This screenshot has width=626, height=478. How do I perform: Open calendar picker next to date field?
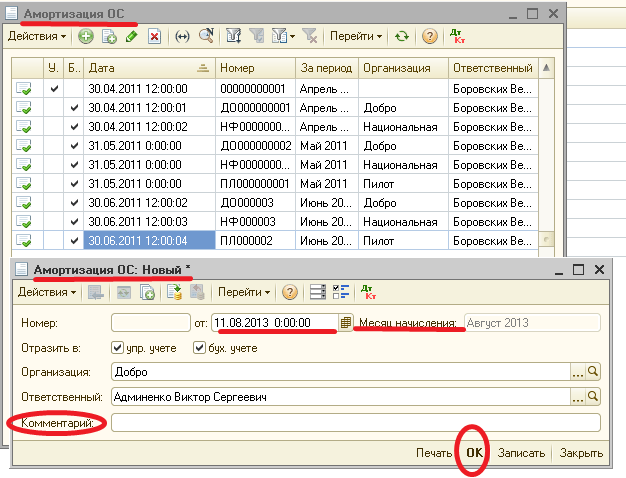(346, 323)
